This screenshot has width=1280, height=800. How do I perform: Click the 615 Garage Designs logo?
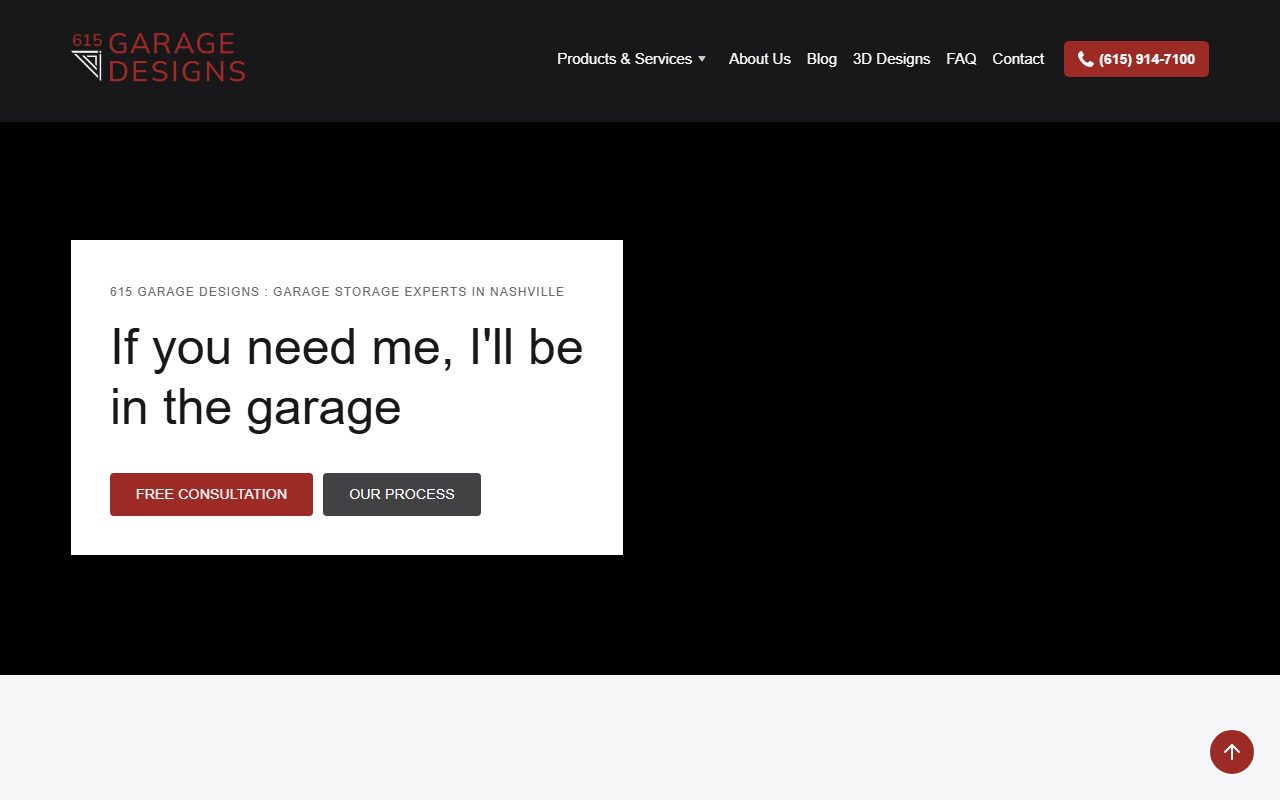(x=158, y=58)
